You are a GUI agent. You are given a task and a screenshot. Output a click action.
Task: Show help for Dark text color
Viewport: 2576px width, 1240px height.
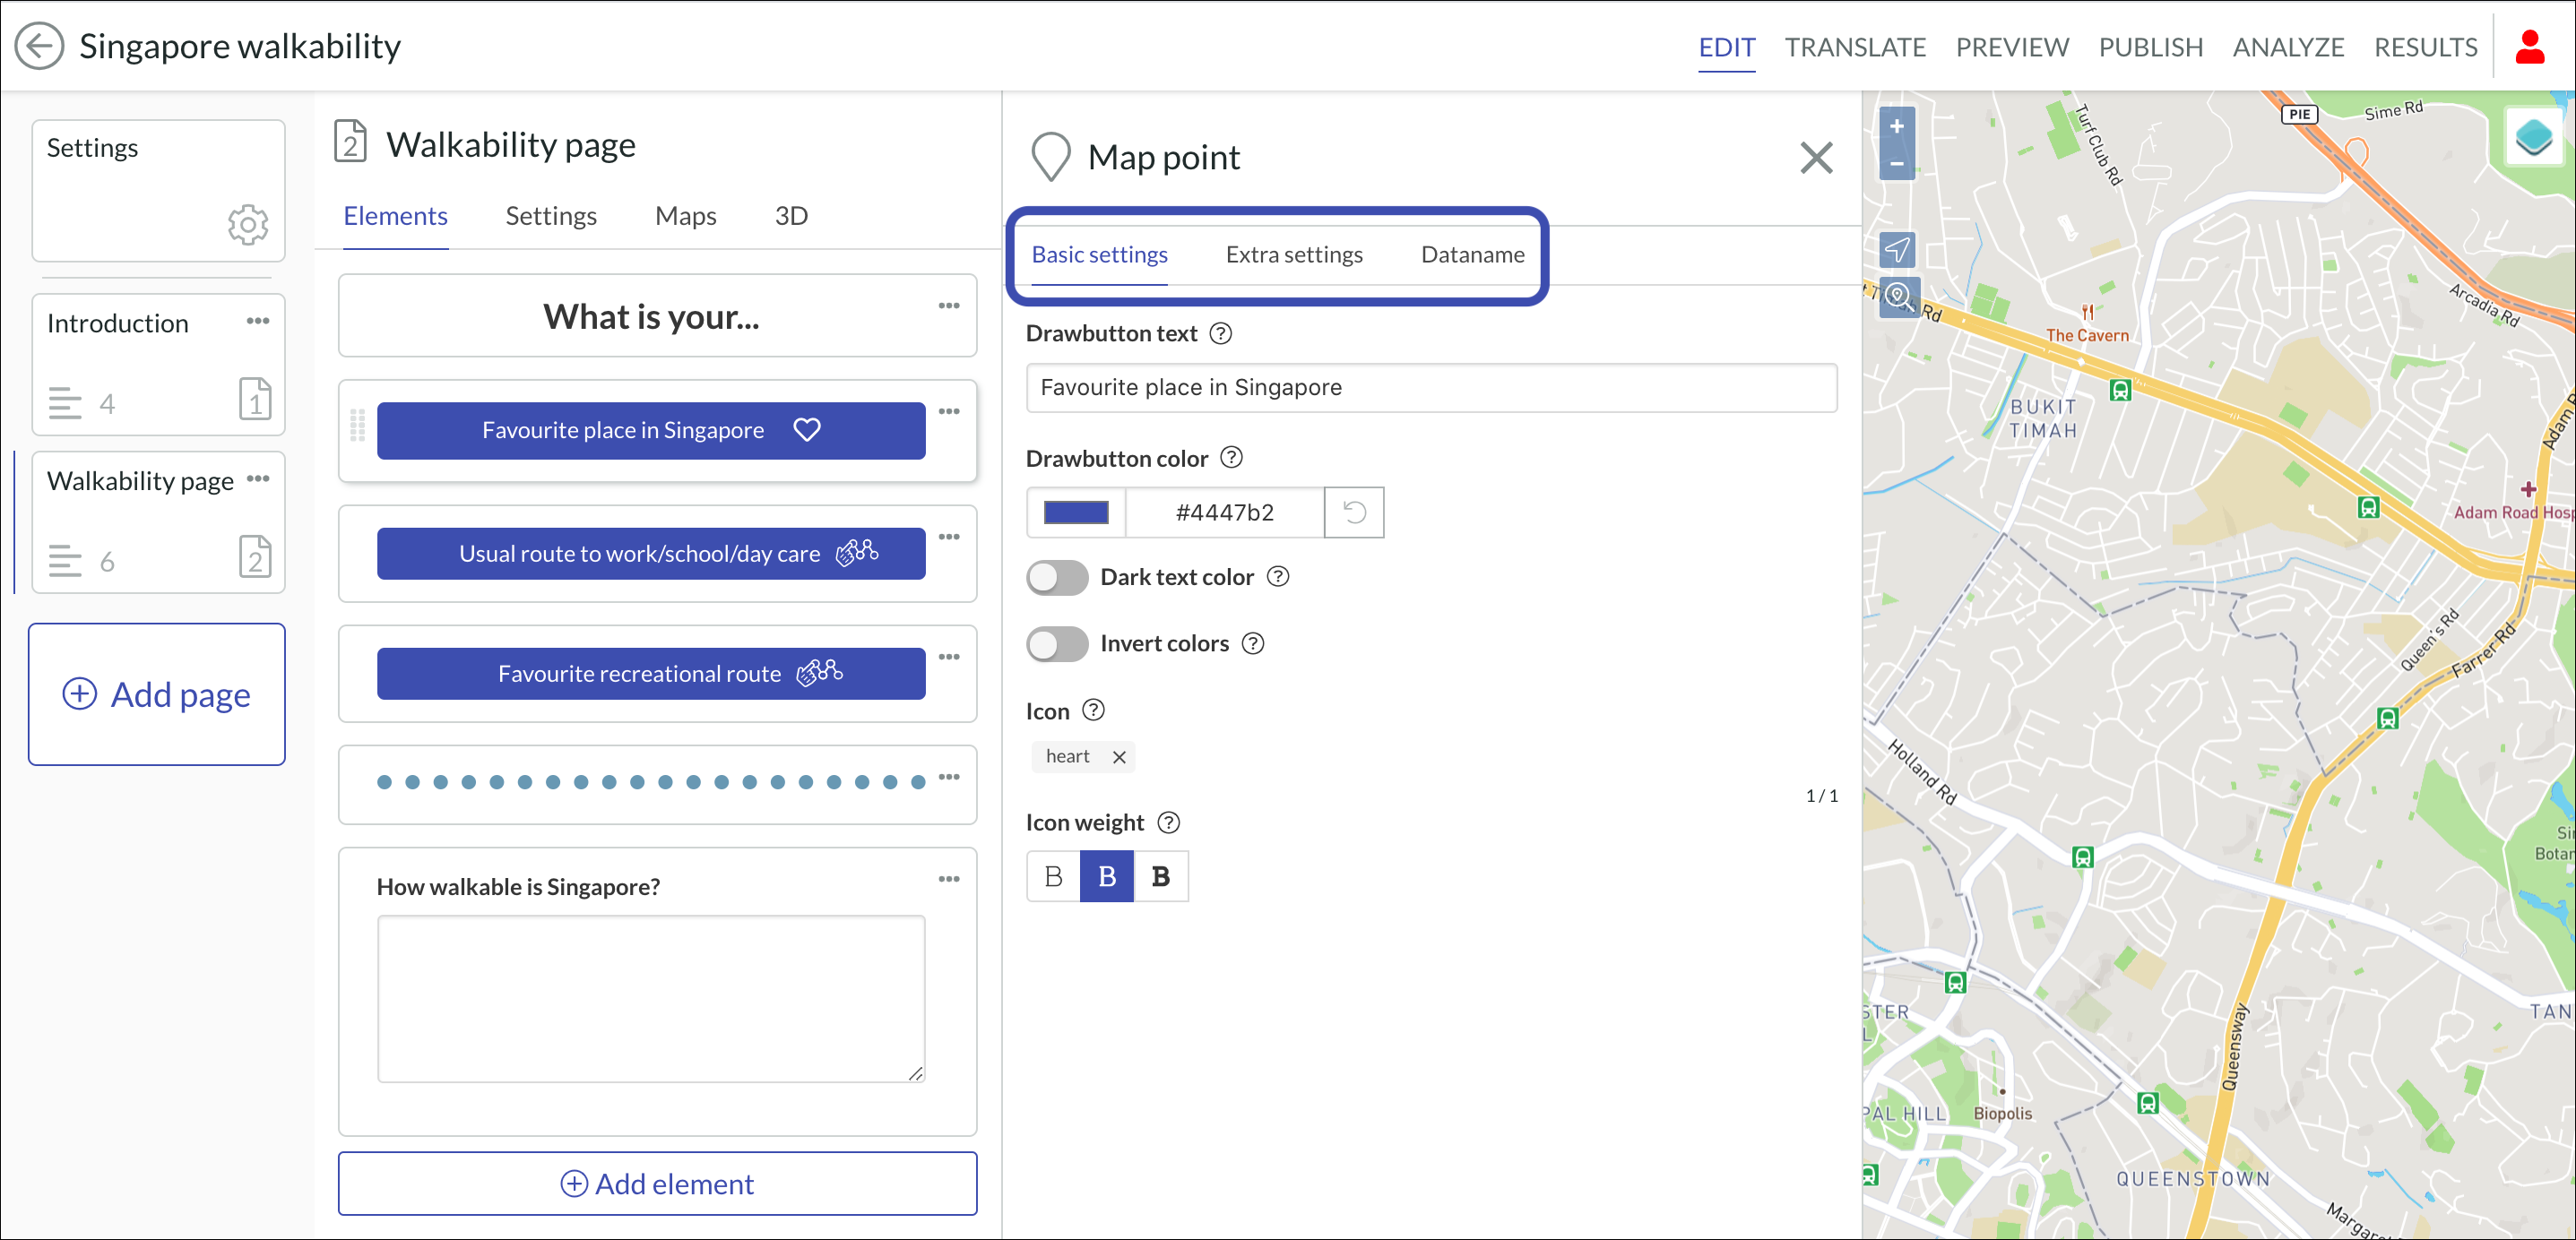tap(1278, 577)
